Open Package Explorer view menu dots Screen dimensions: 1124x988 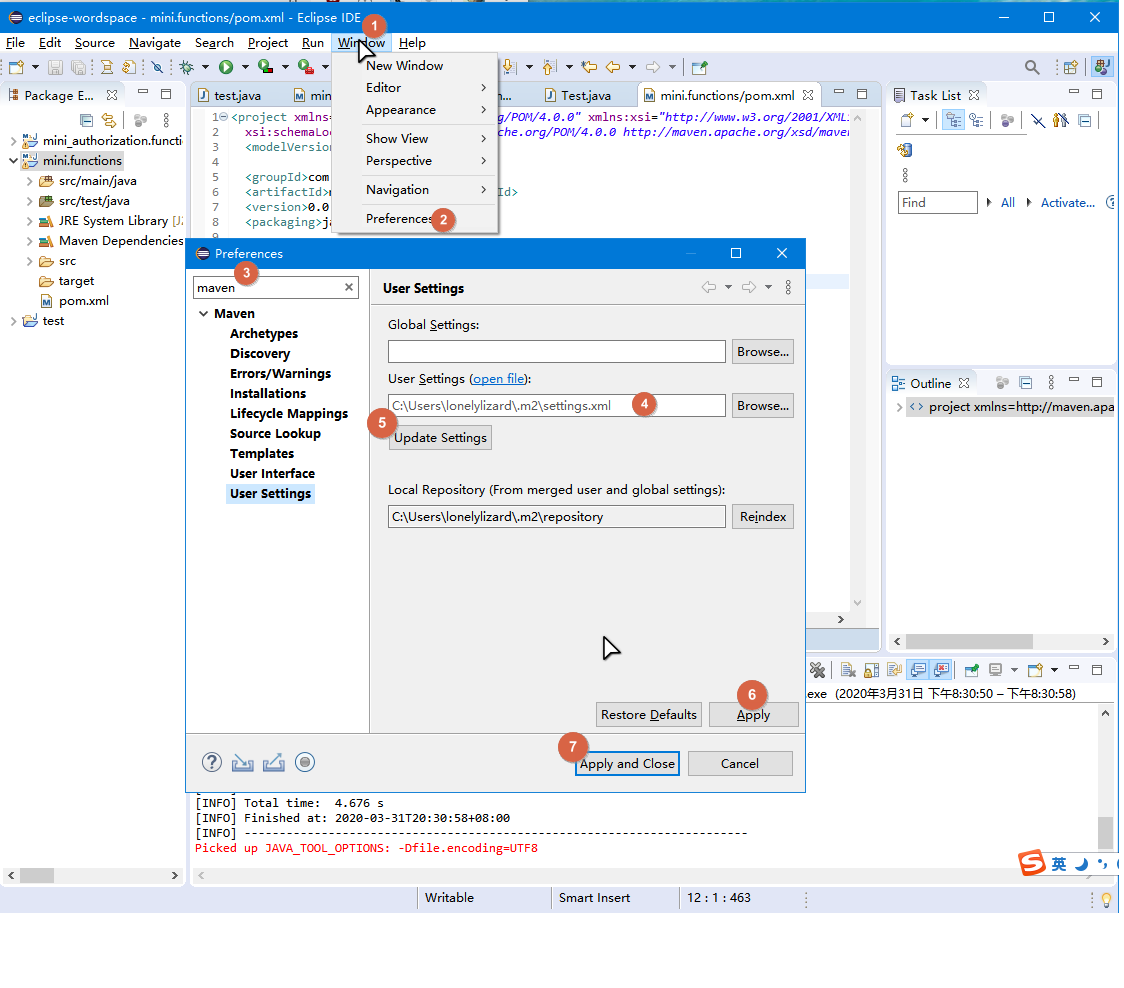click(x=166, y=120)
